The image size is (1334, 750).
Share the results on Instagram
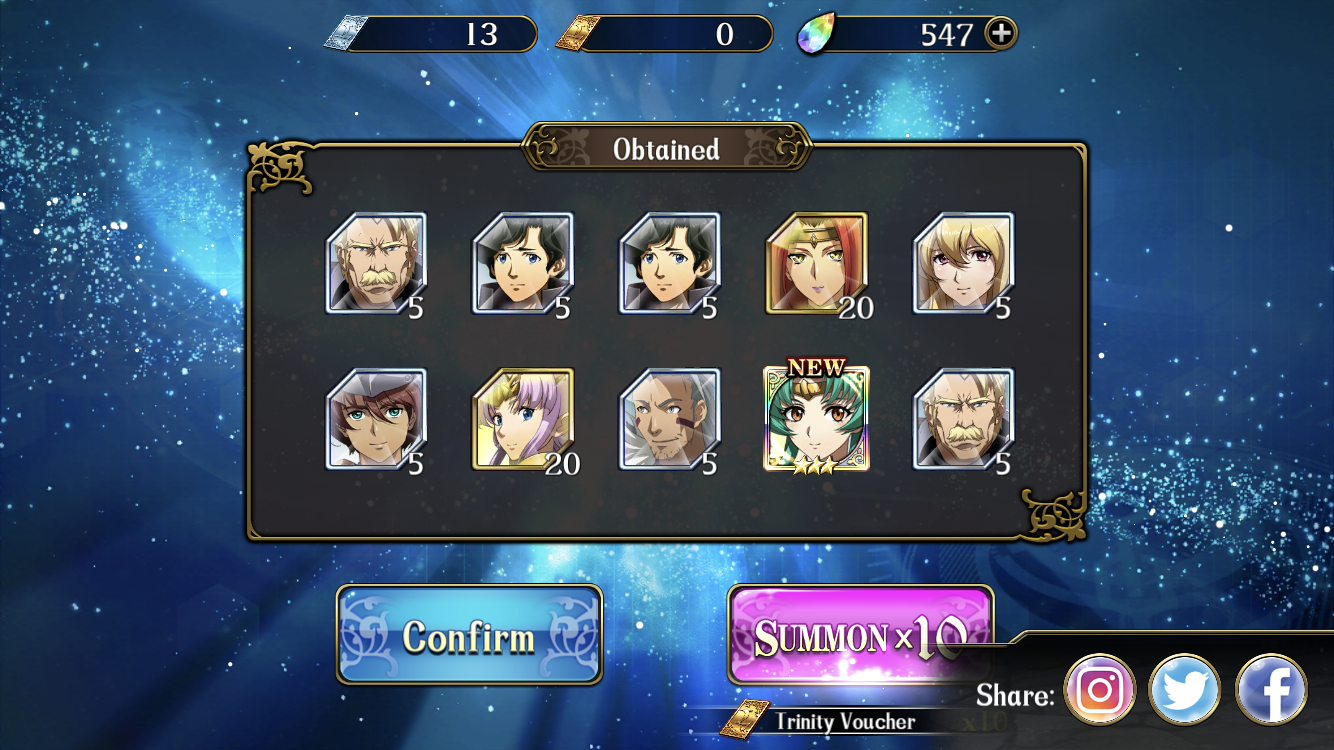click(1100, 690)
